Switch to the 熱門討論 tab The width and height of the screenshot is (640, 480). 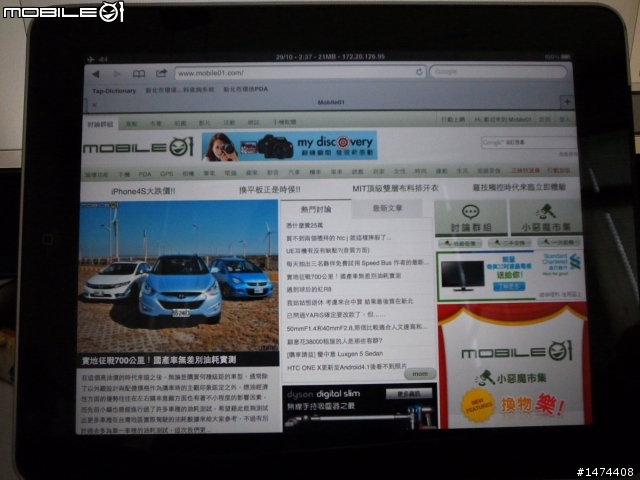(316, 209)
